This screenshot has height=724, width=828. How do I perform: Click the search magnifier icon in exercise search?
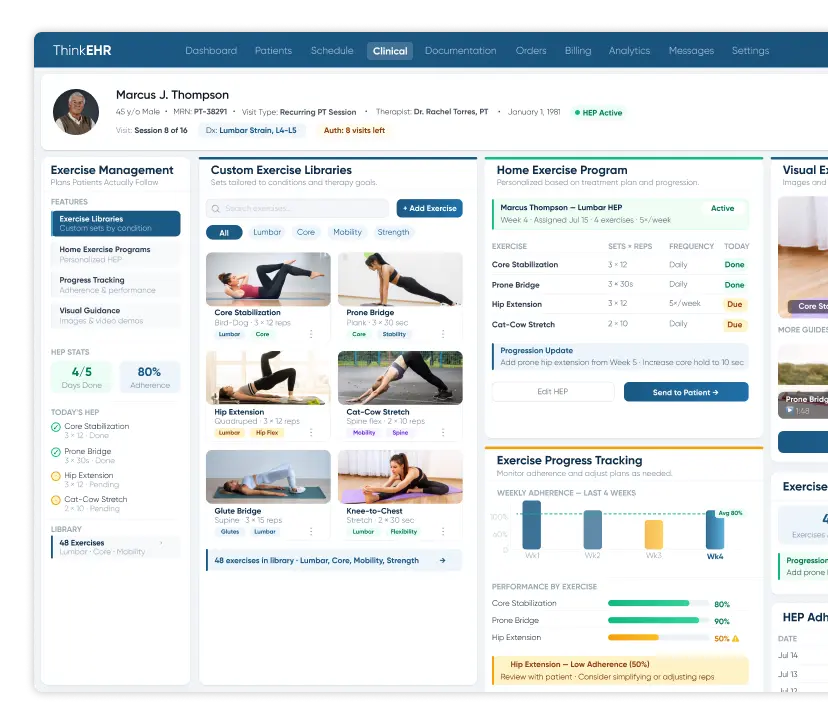click(215, 209)
